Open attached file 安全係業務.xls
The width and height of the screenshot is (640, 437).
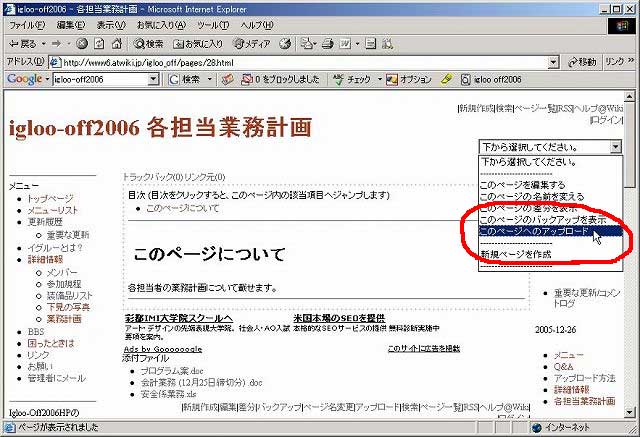[168, 394]
